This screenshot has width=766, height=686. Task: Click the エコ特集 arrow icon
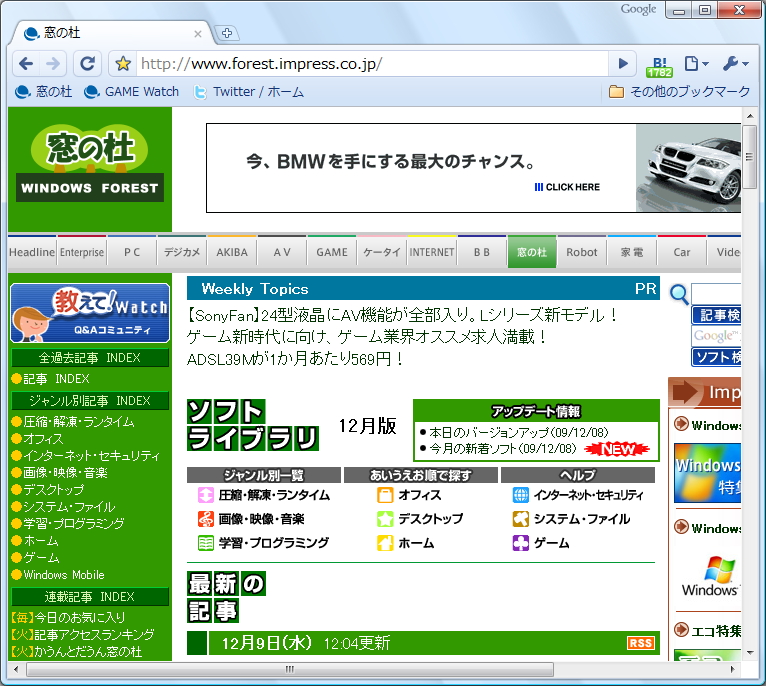tap(681, 630)
